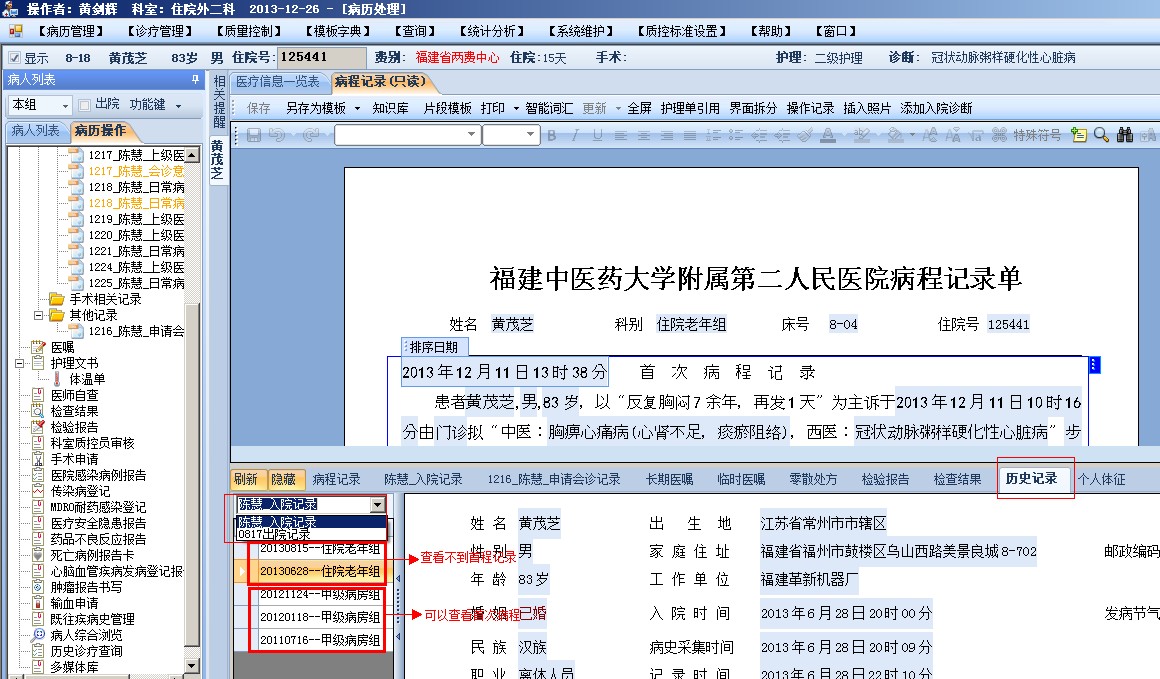Click the 添加入院诊断 toolbar button
Image resolution: width=1160 pixels, height=679 pixels.
coord(936,108)
